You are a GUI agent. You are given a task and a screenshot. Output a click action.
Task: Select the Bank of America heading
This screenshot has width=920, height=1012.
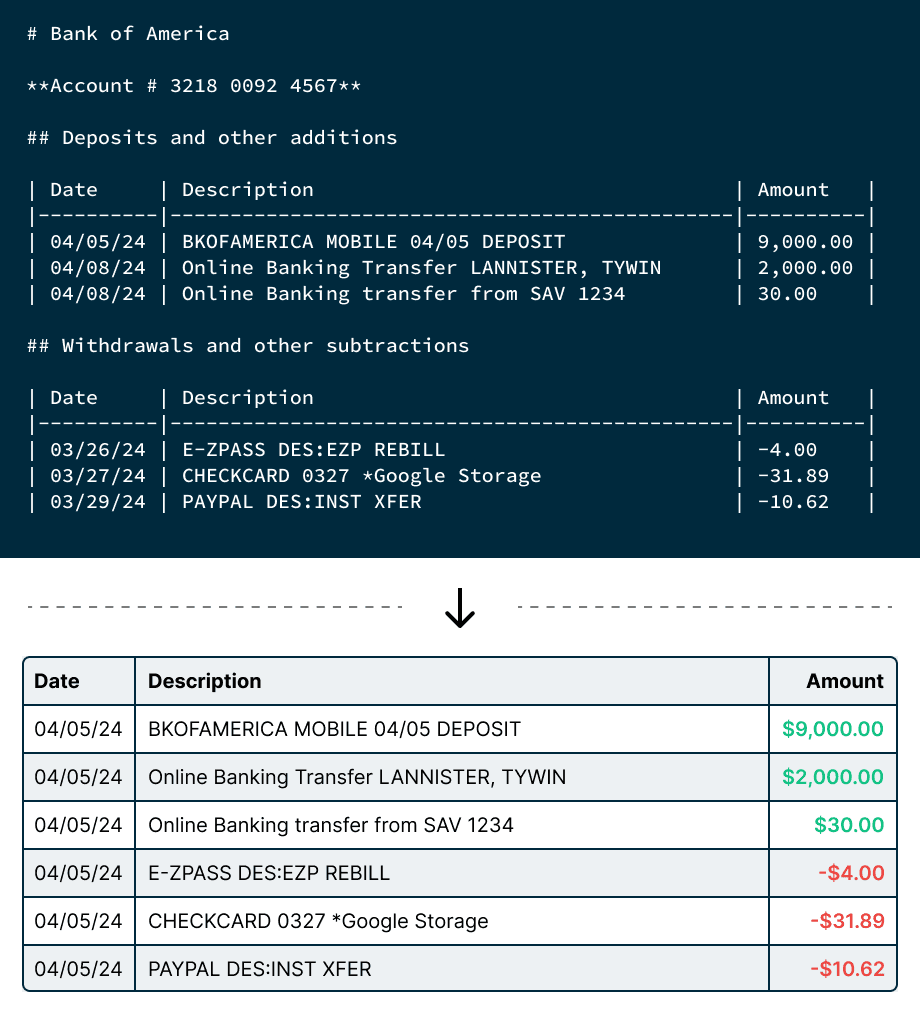point(128,33)
